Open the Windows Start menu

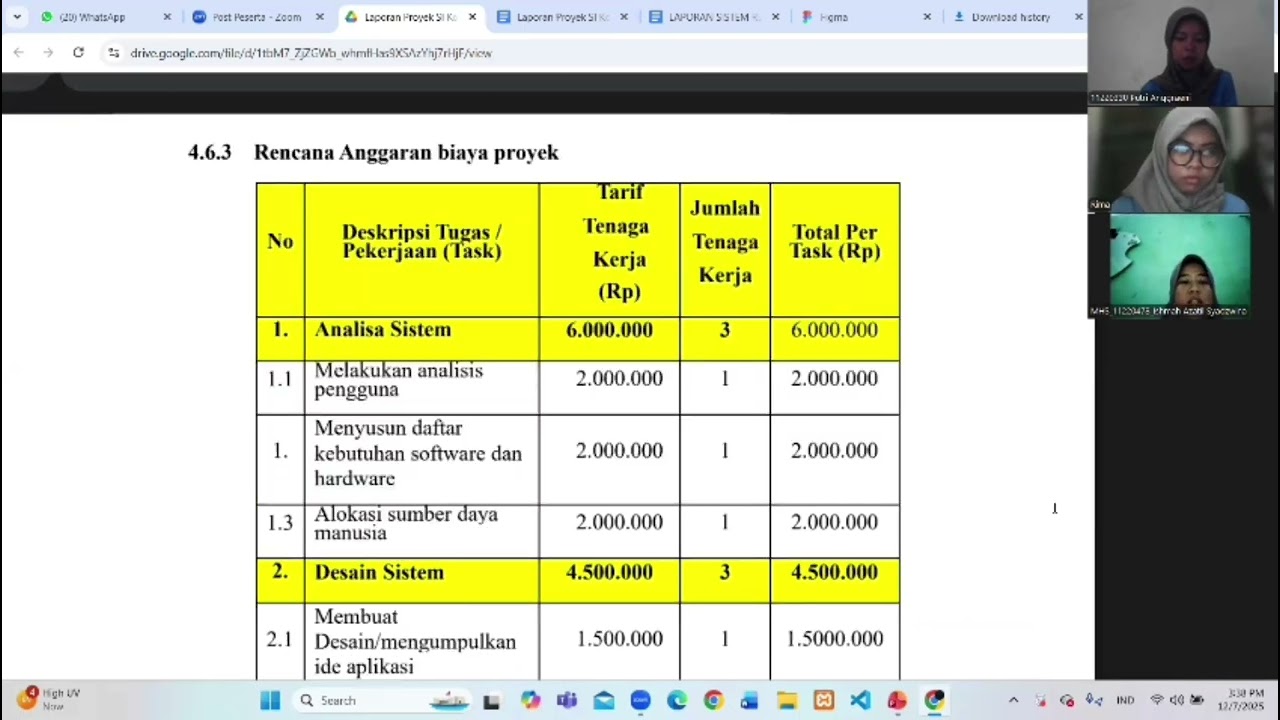click(270, 700)
